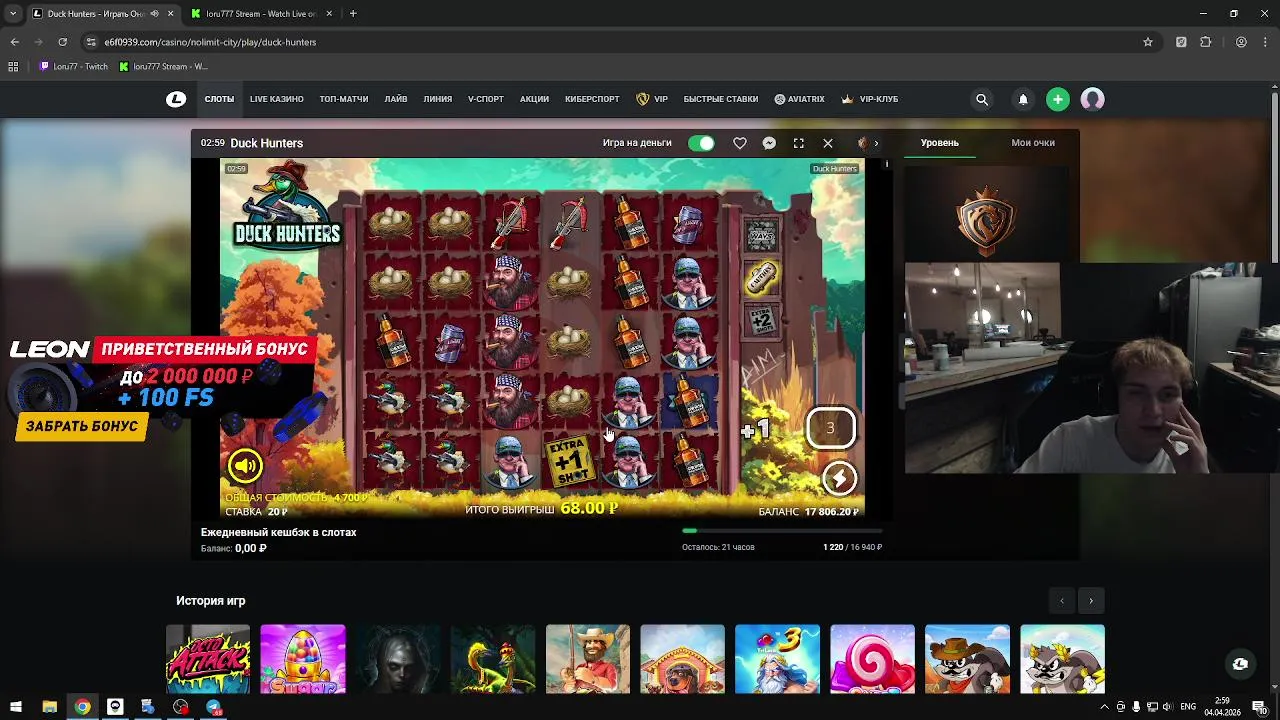Open the ТОП-МАТЧИ menu item
This screenshot has width=1280, height=720.
pyautogui.click(x=344, y=99)
